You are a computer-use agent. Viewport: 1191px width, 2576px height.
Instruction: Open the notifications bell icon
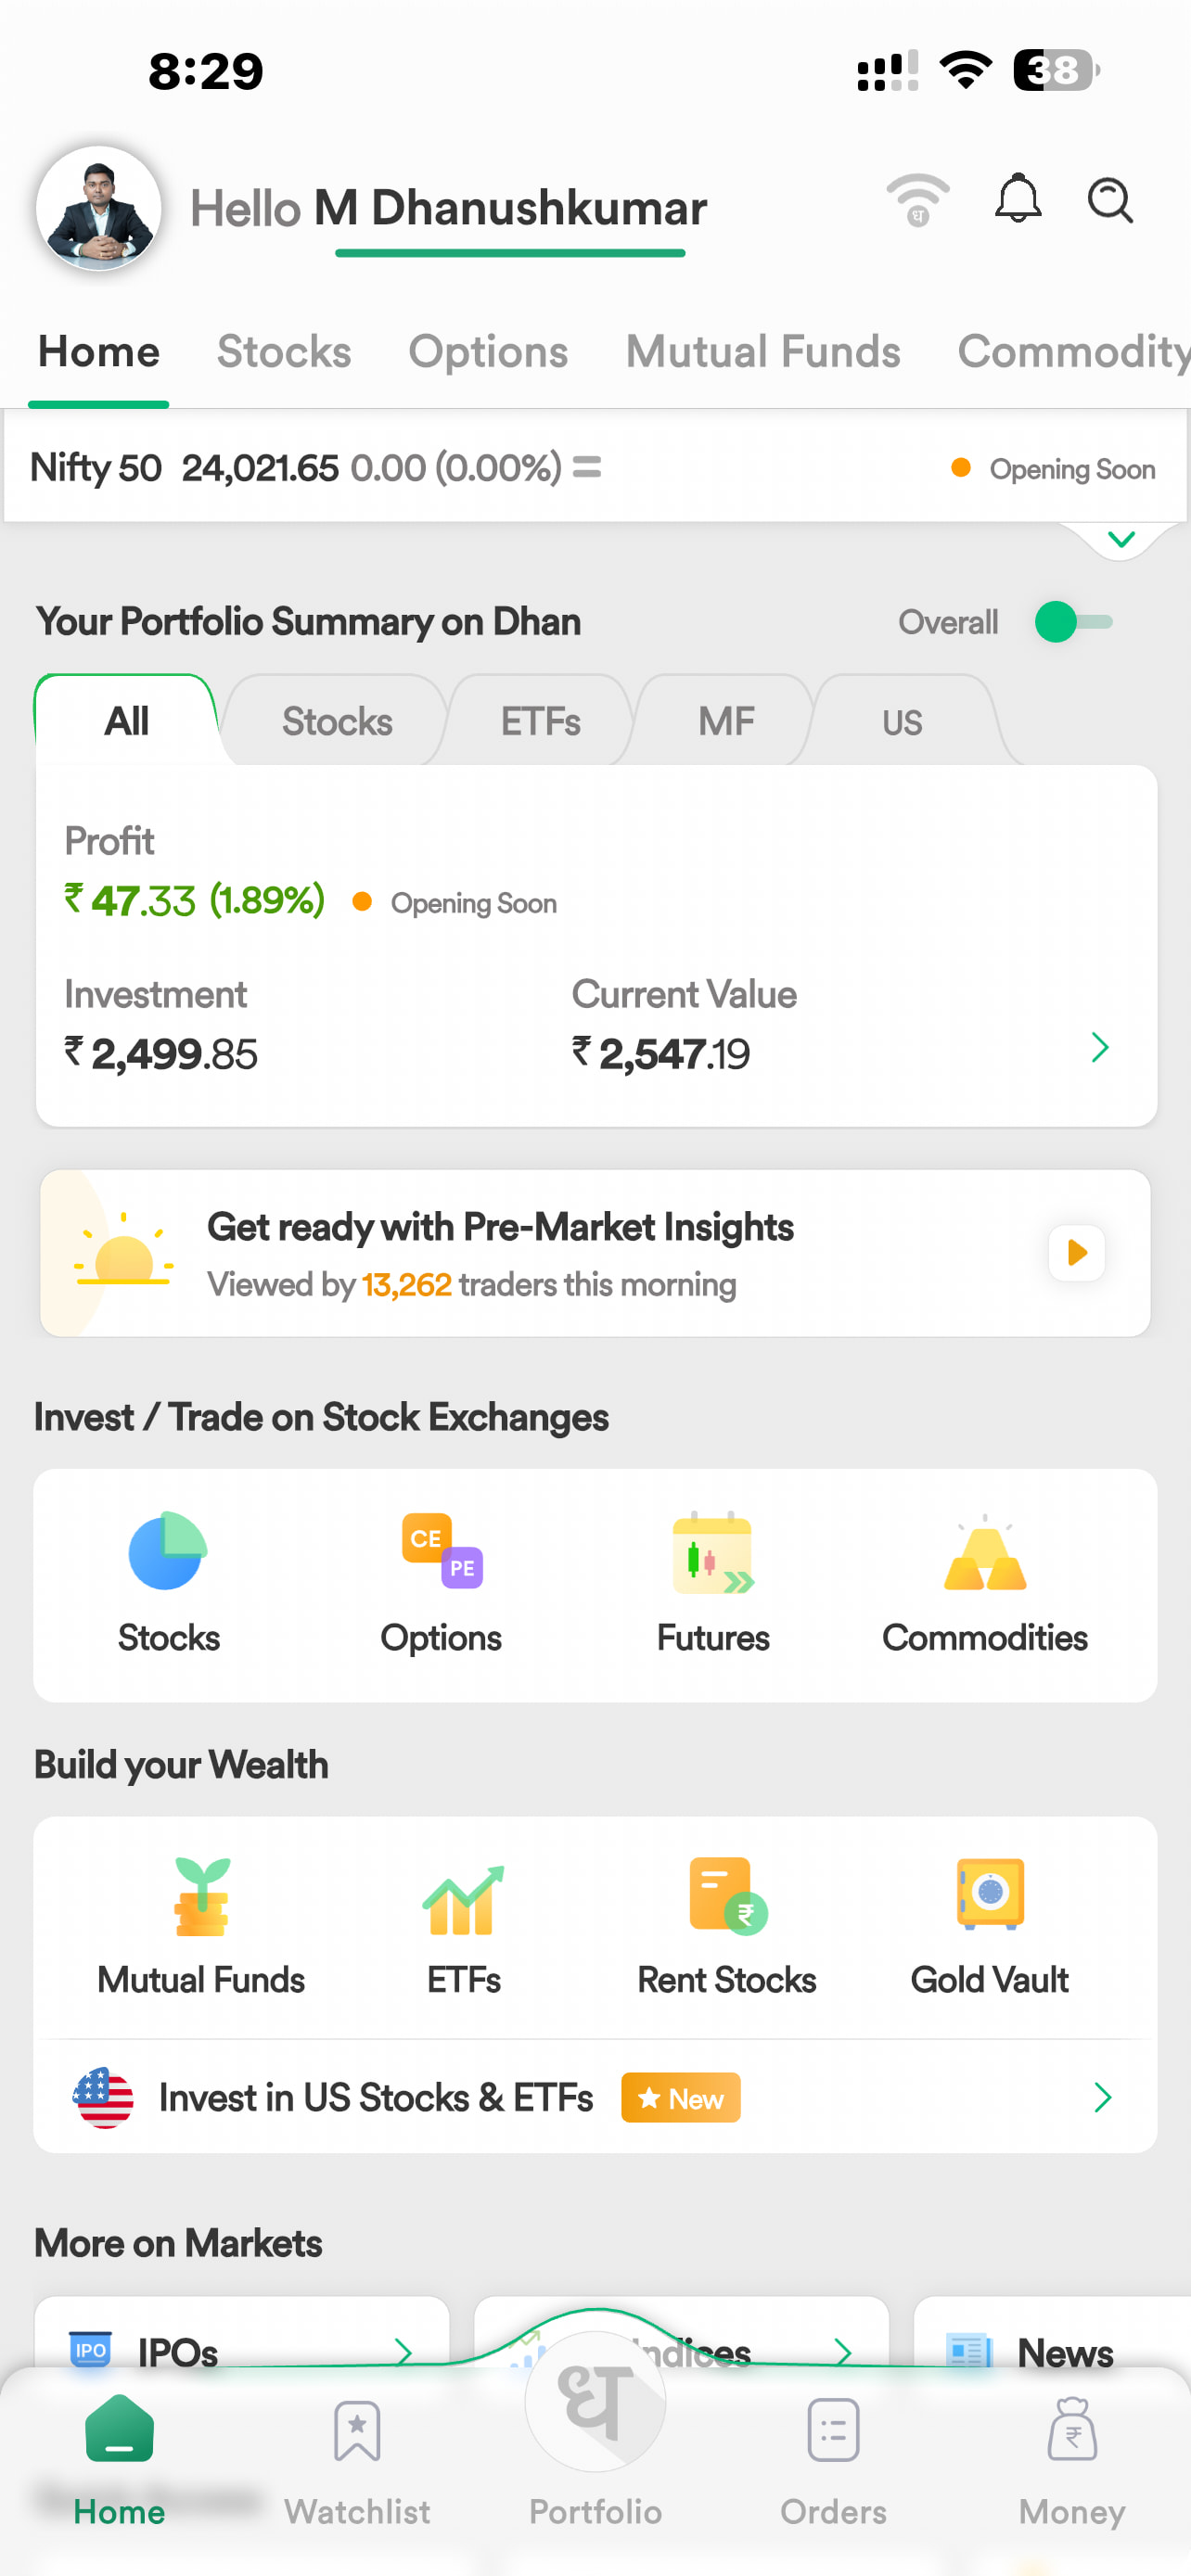coord(1018,199)
